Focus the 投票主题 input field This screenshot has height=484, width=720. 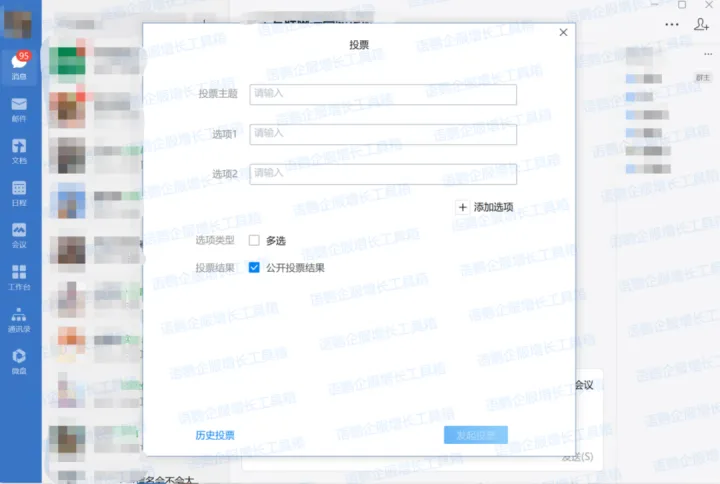pos(383,94)
